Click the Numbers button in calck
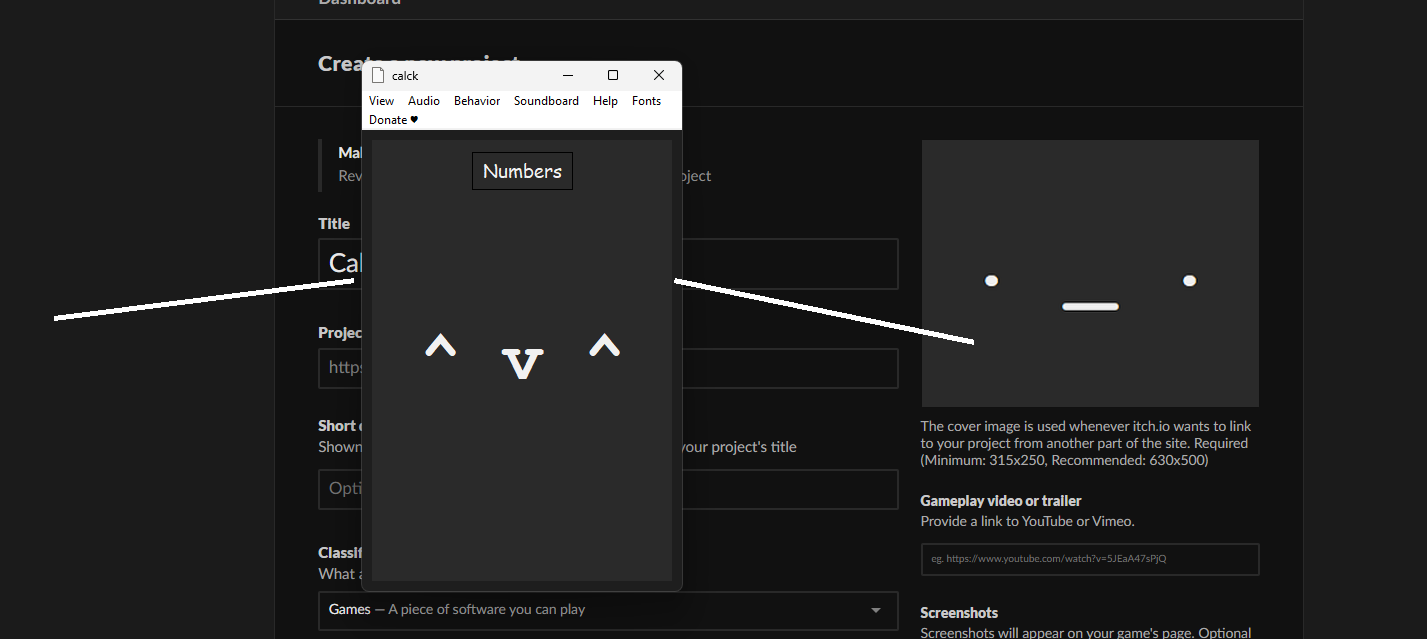The image size is (1427, 639). [x=522, y=171]
